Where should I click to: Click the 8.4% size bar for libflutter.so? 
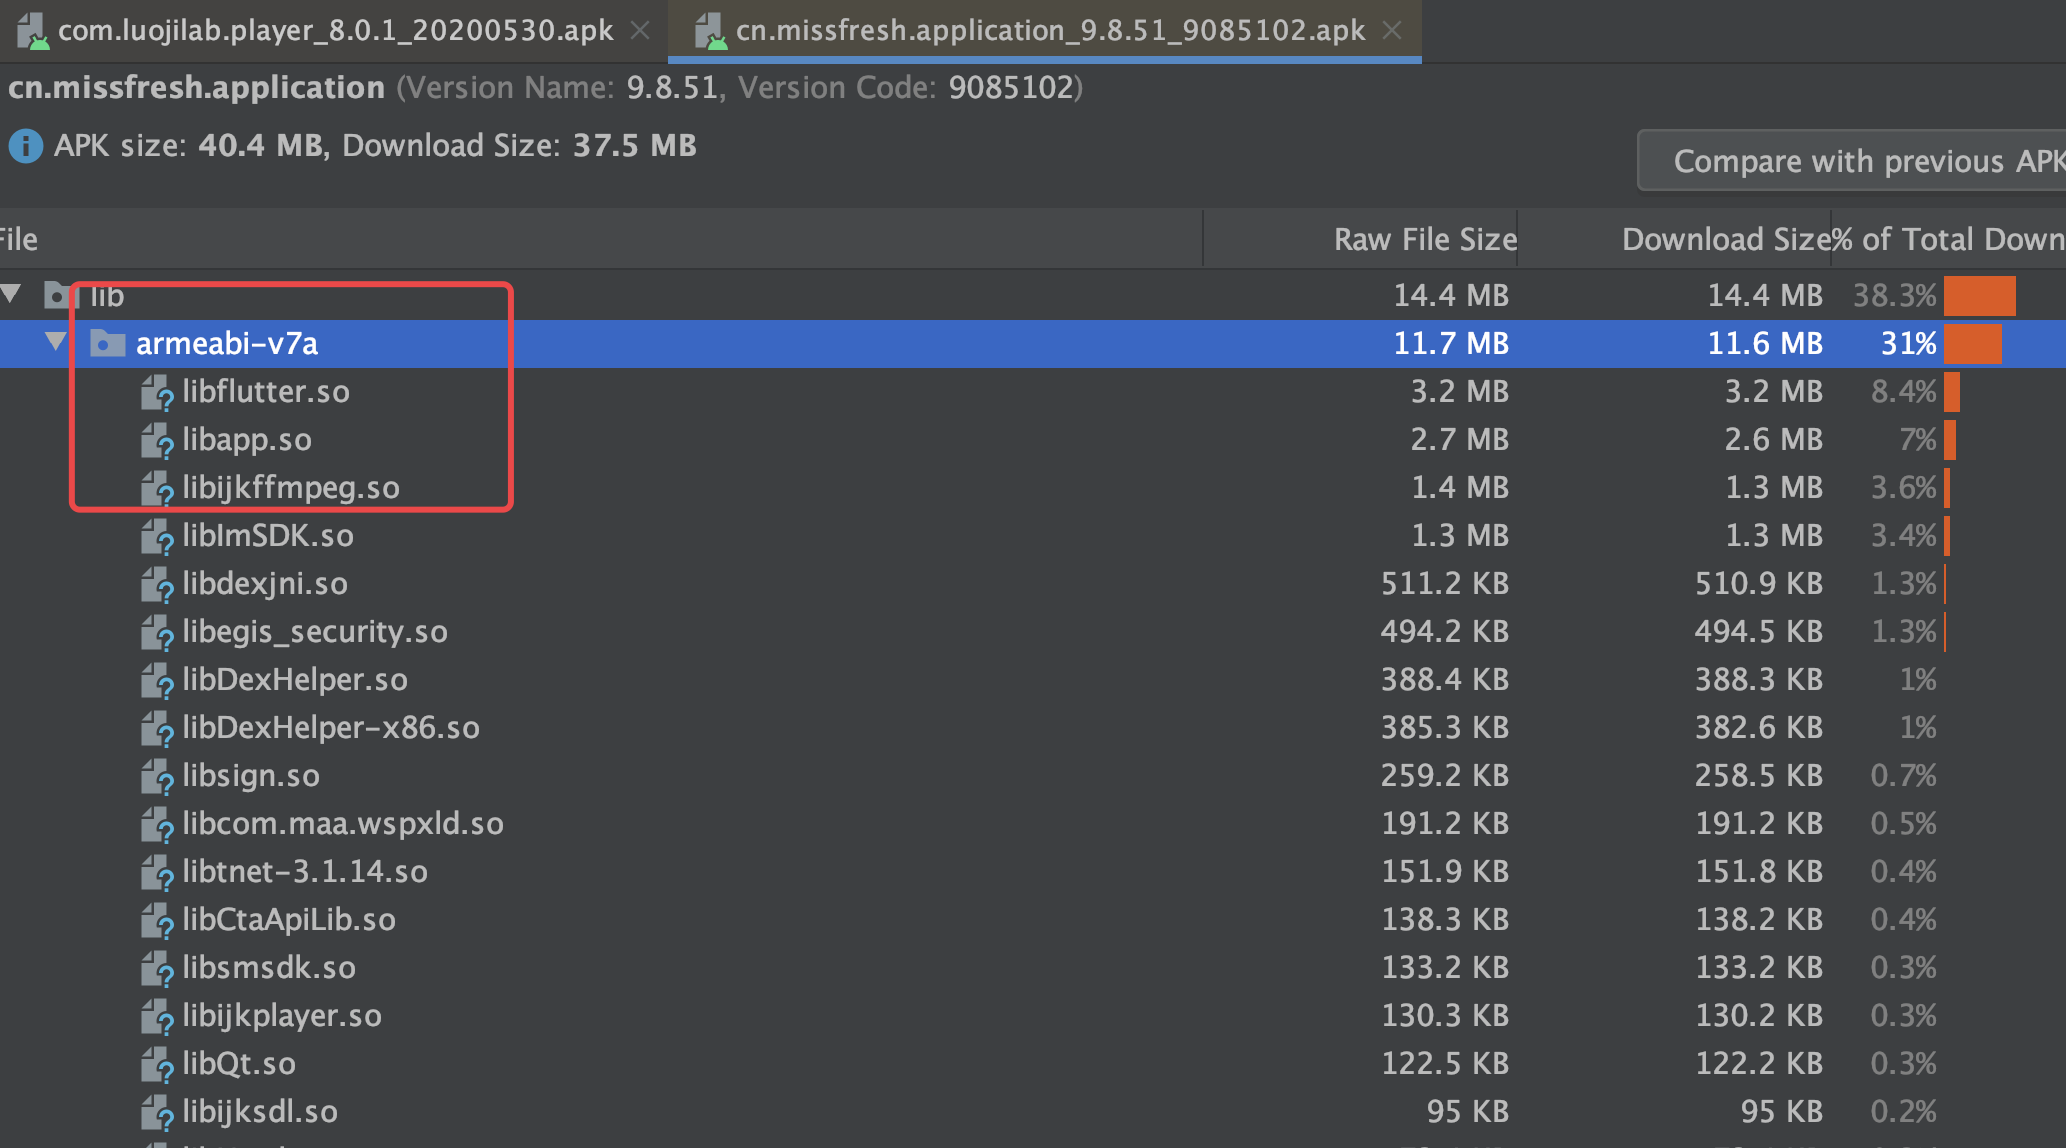1952,391
